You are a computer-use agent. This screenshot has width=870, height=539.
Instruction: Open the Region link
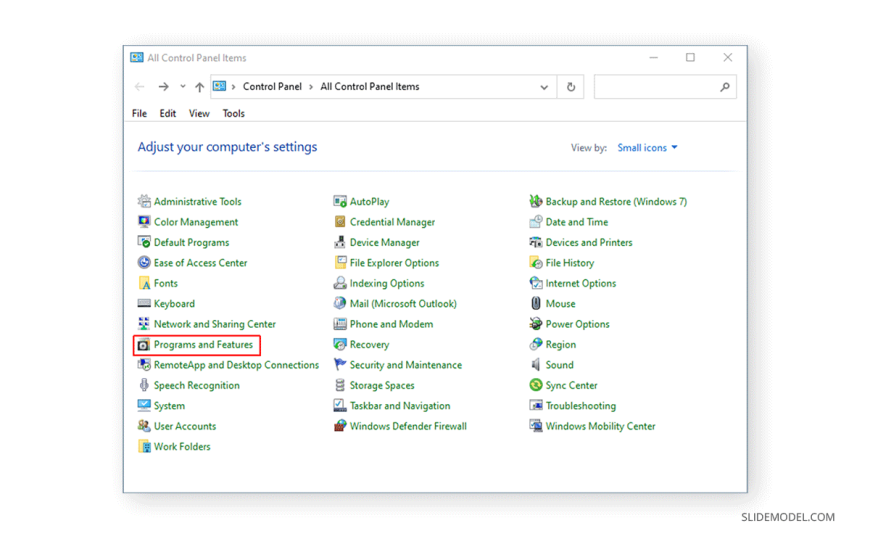[561, 344]
